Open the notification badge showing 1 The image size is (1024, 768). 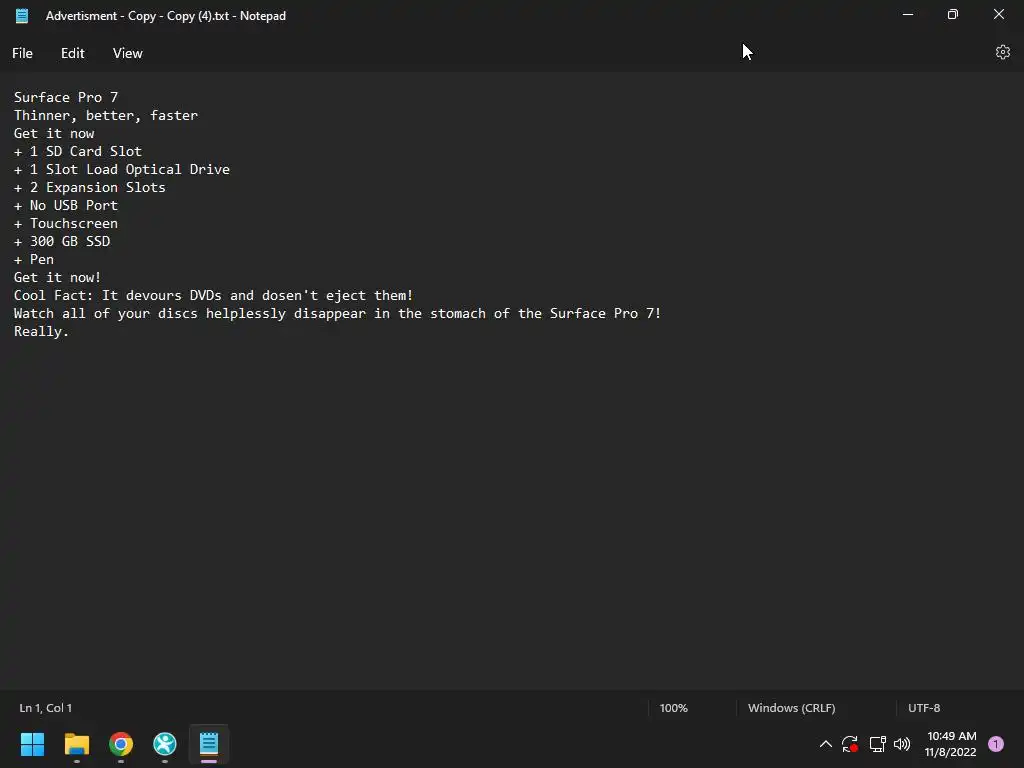pos(995,744)
